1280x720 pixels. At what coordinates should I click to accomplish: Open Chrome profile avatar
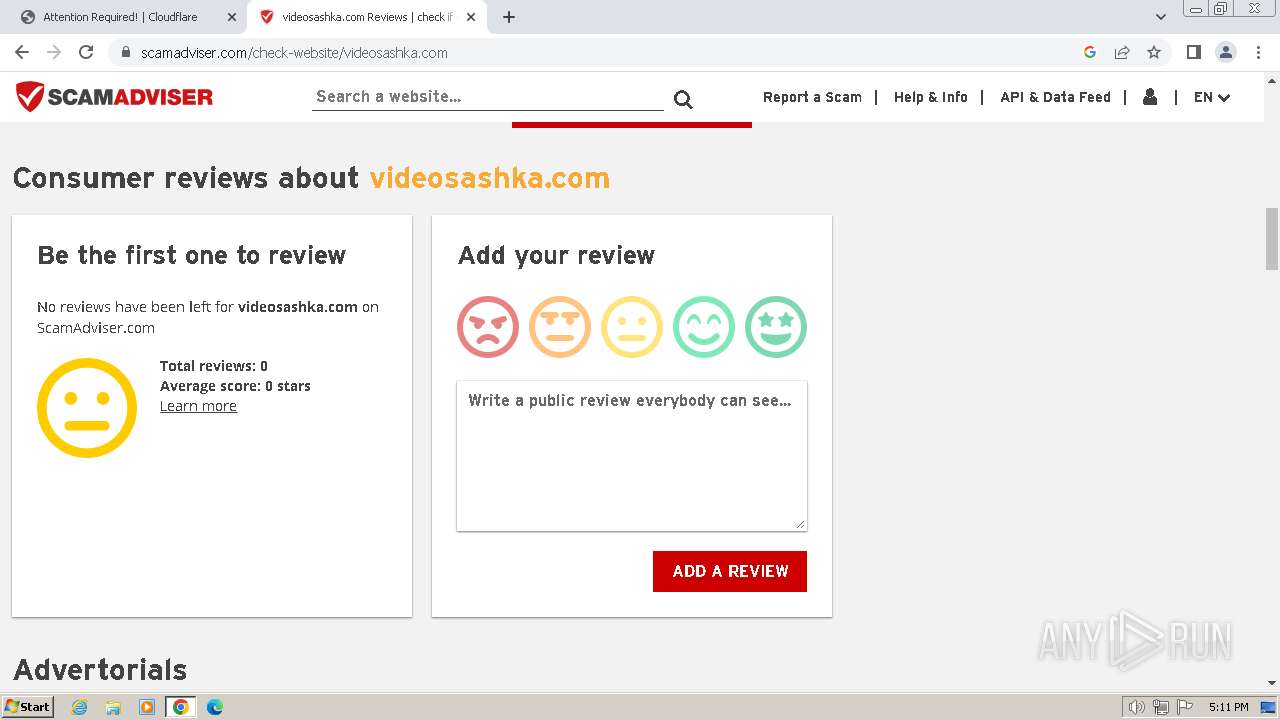[1225, 52]
